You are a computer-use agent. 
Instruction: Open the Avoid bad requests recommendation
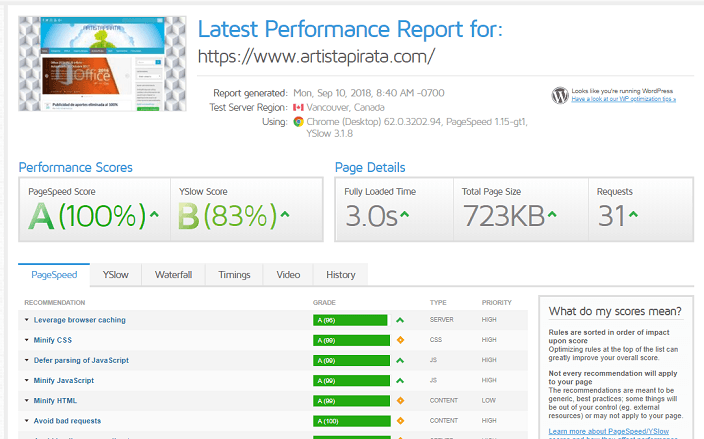coord(67,421)
